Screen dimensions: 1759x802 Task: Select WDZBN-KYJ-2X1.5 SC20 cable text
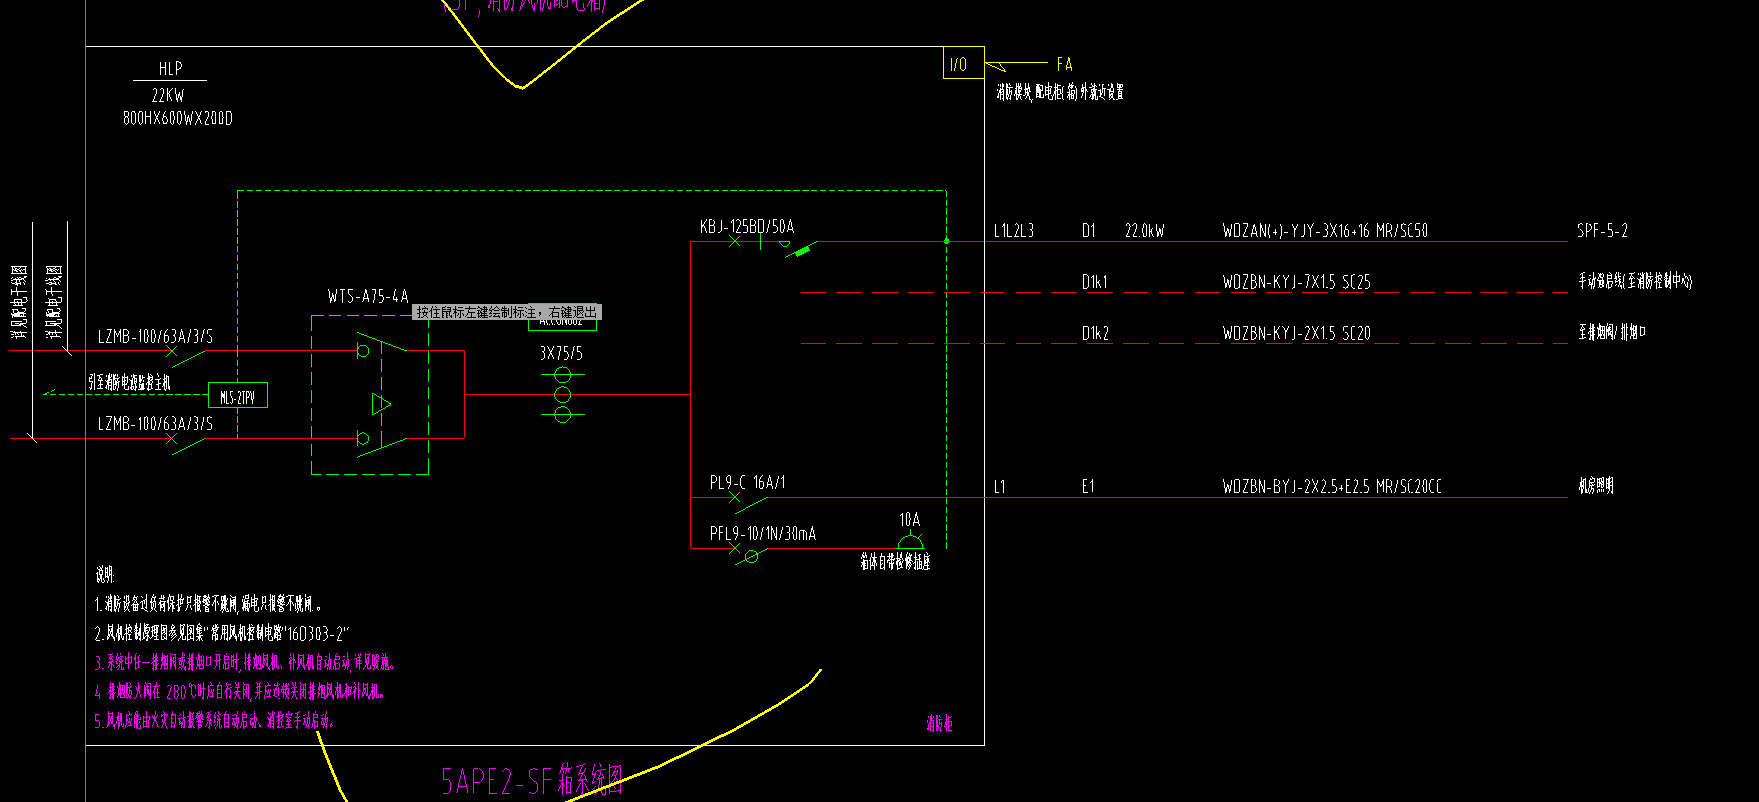[x=1296, y=333]
